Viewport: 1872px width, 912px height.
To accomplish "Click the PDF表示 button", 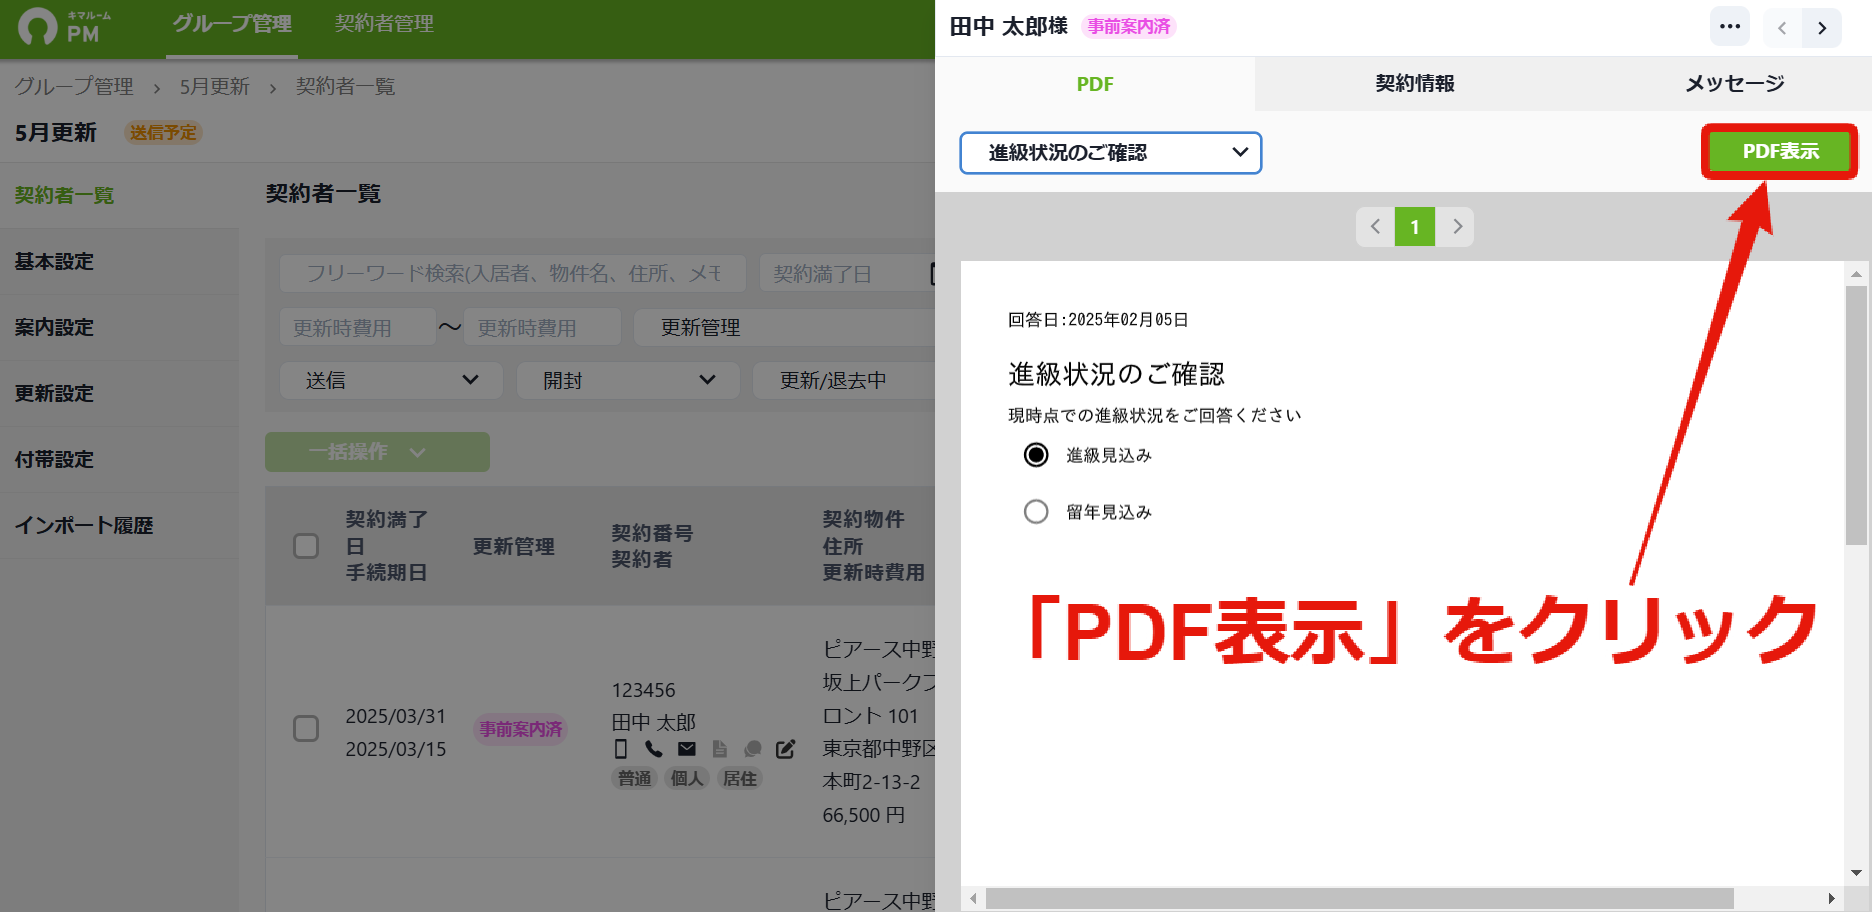I will pos(1780,152).
